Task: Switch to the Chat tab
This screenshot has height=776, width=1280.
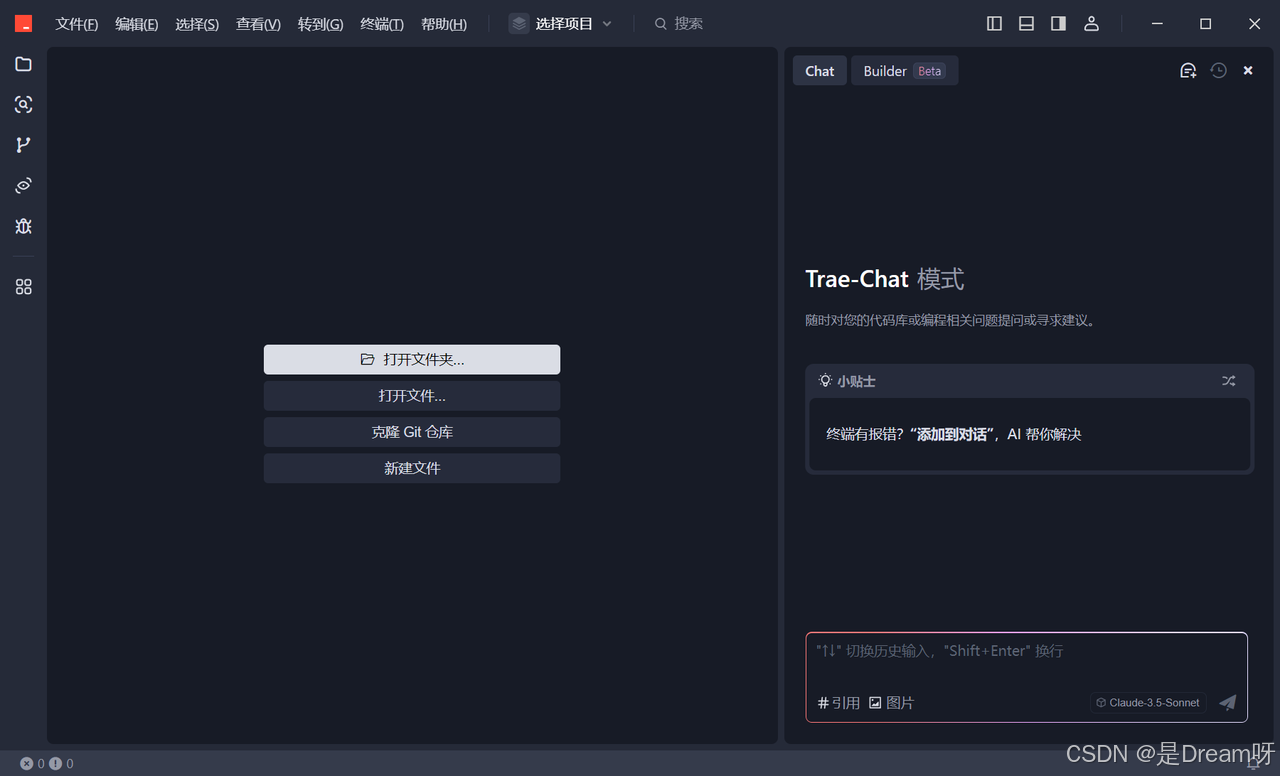Action: coord(819,71)
